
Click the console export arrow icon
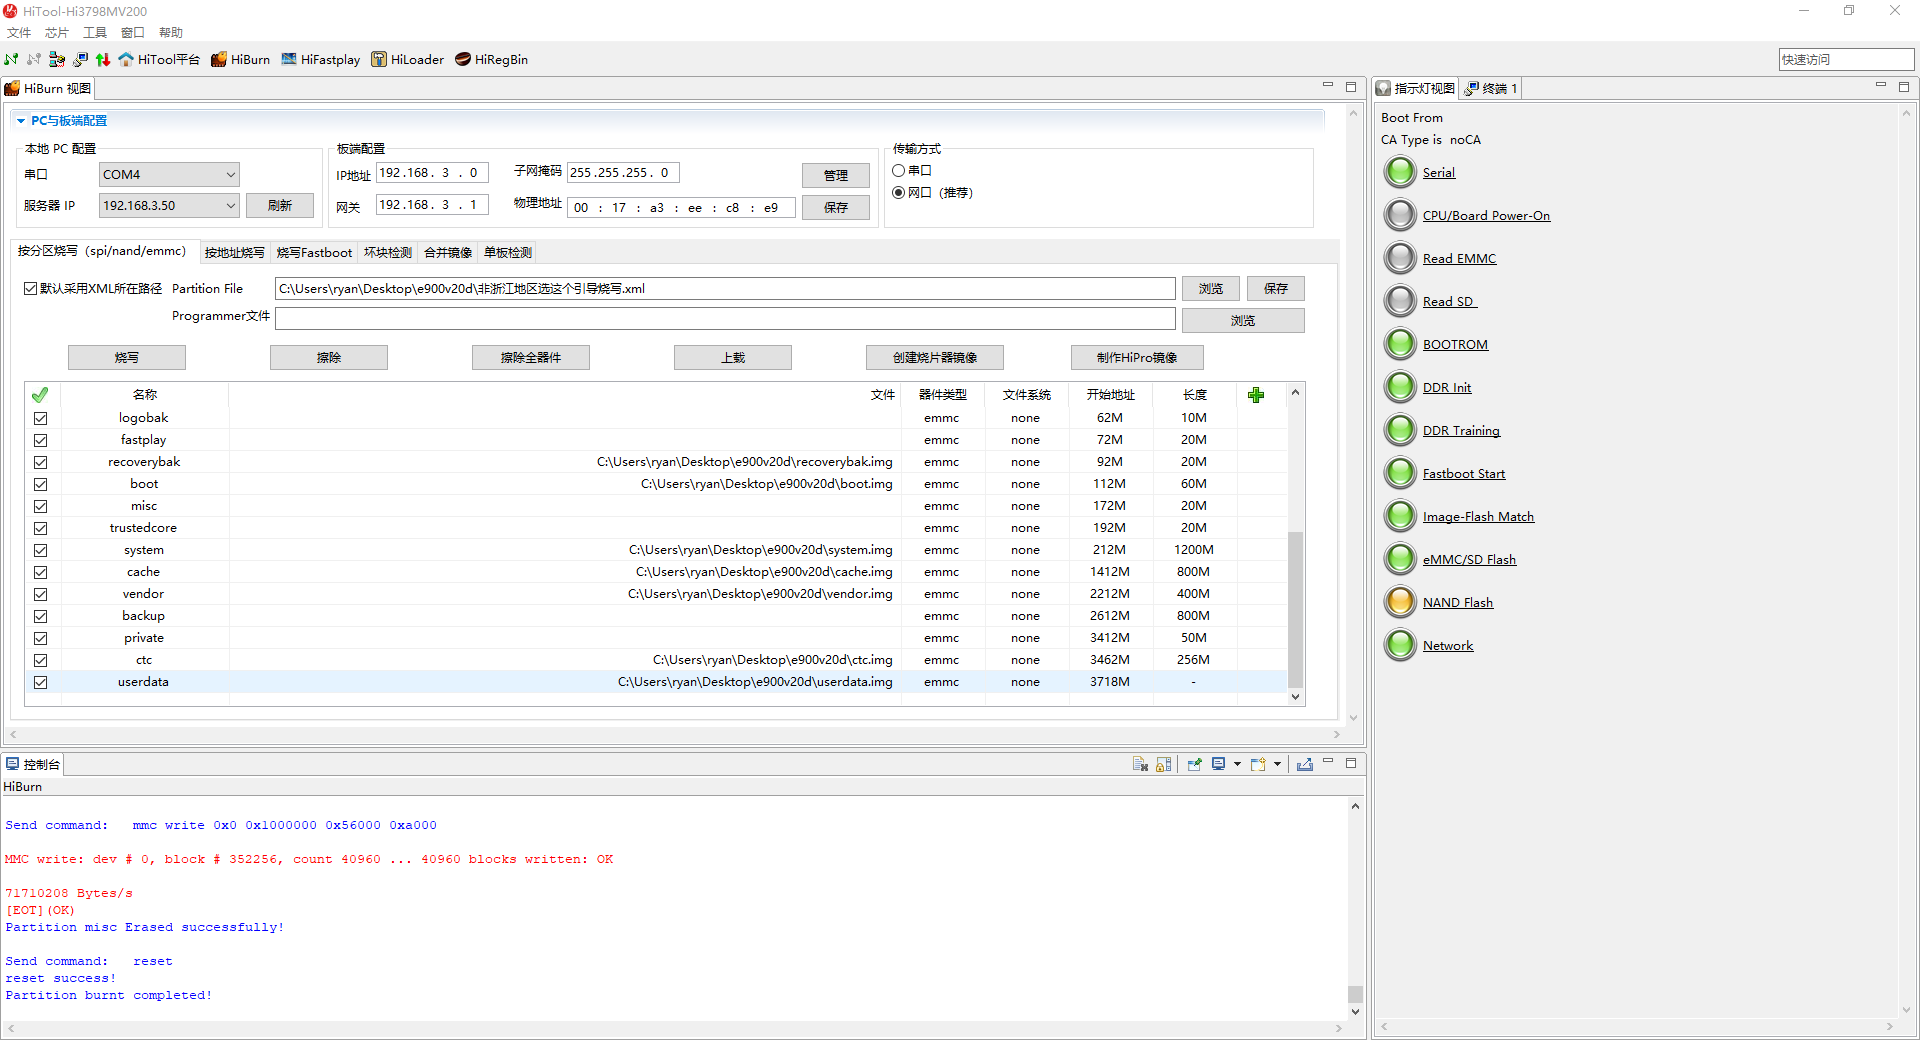click(1305, 764)
